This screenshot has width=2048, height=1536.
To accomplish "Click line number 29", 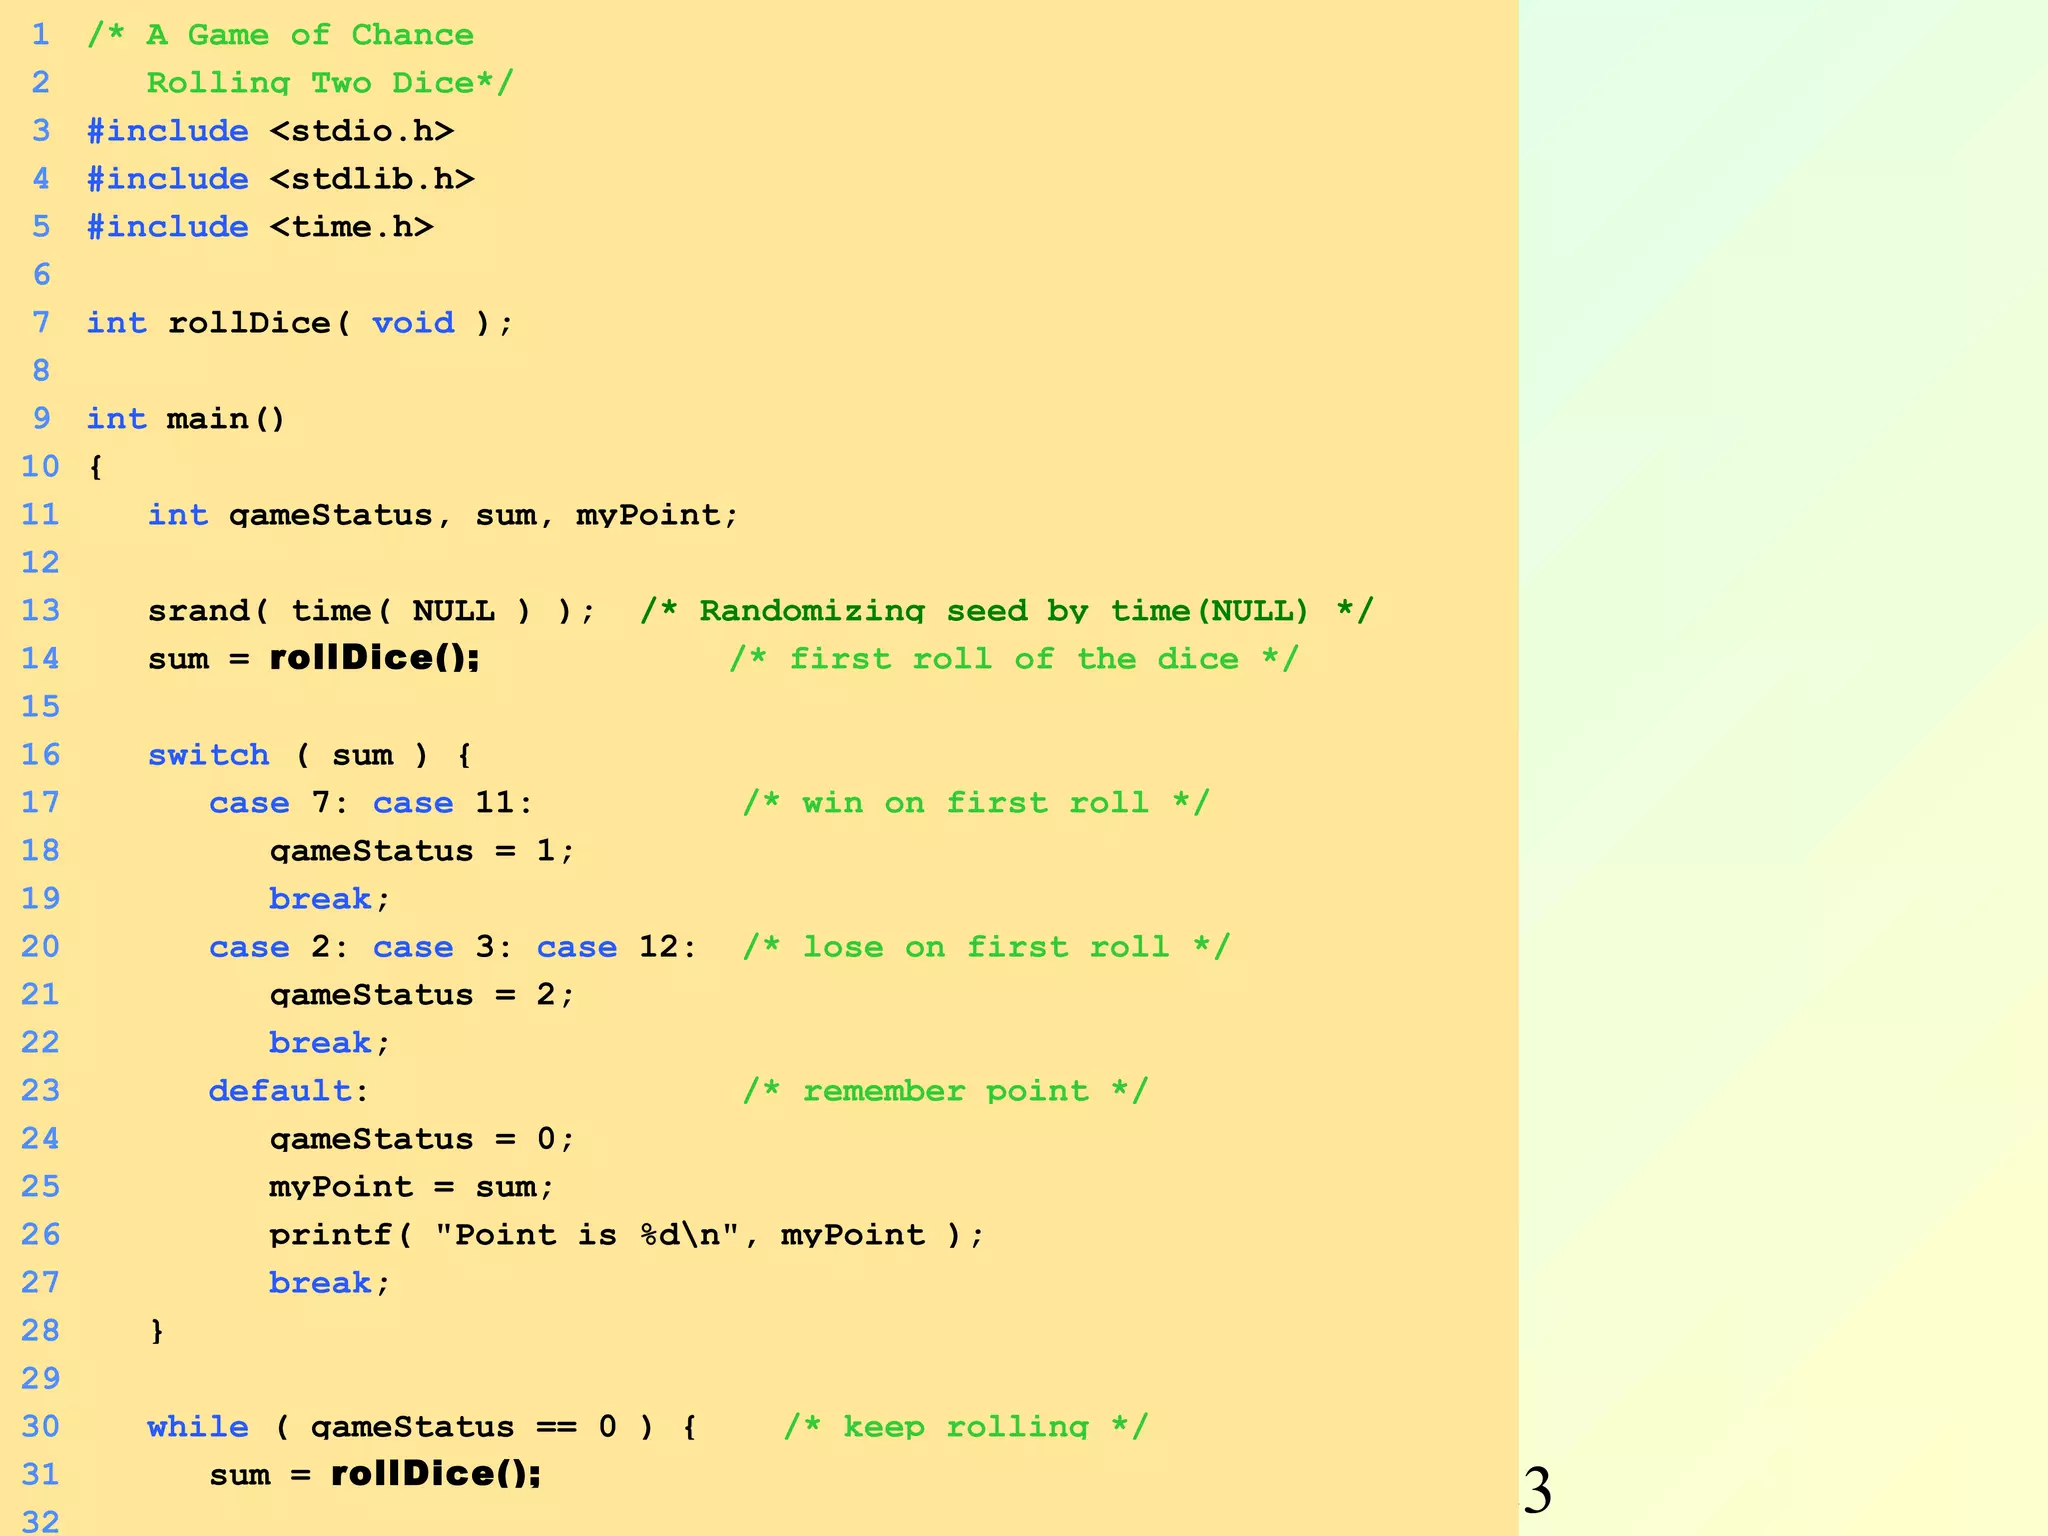I will tap(41, 1378).
